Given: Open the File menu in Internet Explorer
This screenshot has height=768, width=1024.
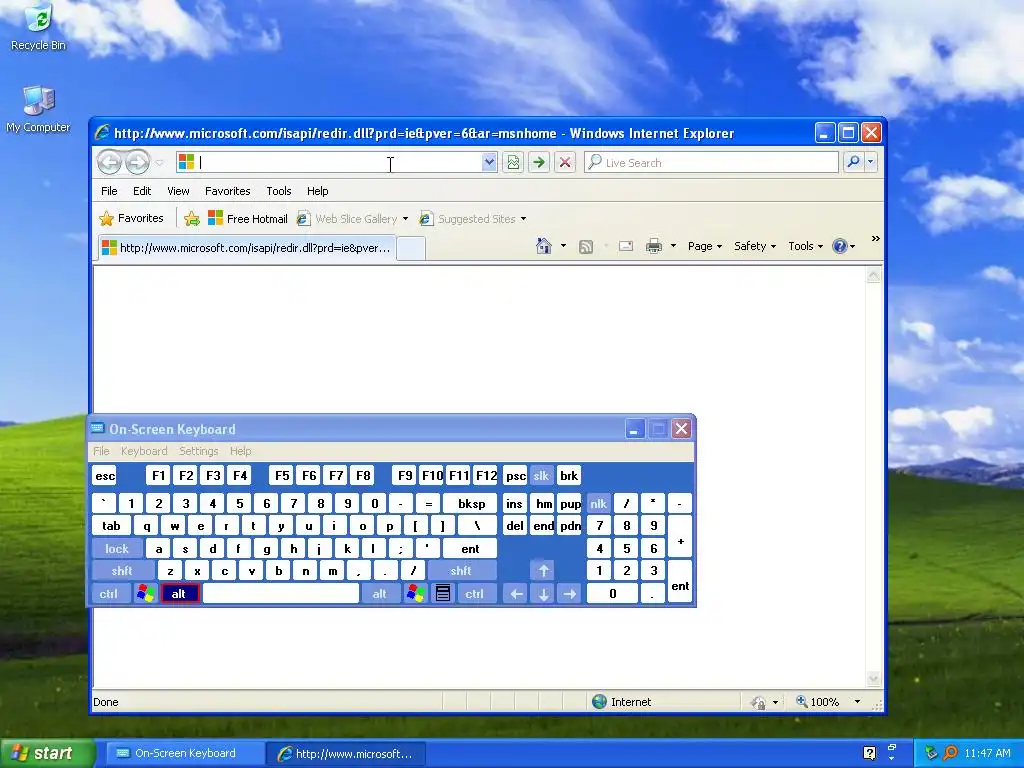Looking at the screenshot, I should [x=109, y=191].
